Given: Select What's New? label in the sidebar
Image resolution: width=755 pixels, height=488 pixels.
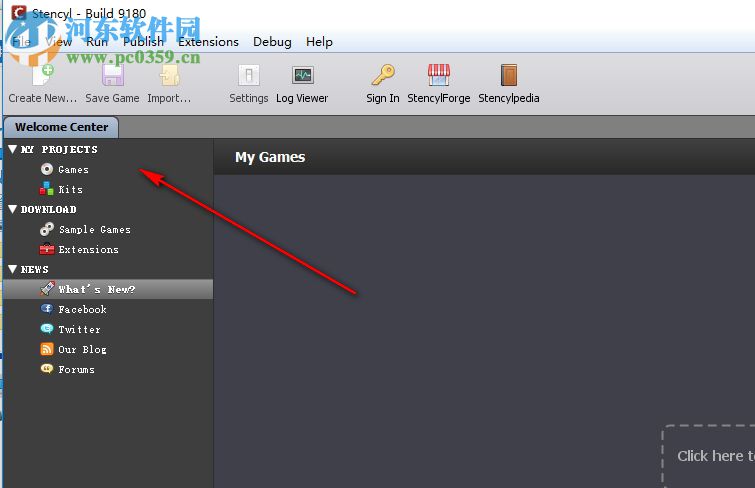Looking at the screenshot, I should tap(96, 289).
